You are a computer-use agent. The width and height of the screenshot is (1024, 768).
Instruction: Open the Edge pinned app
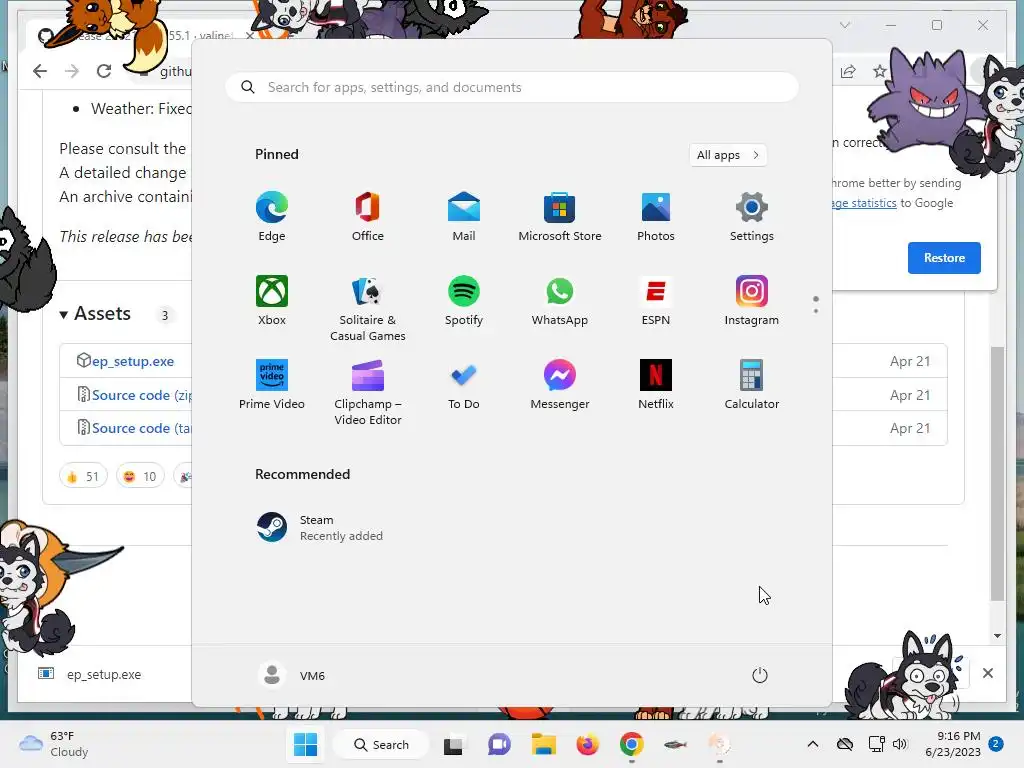[x=272, y=217]
